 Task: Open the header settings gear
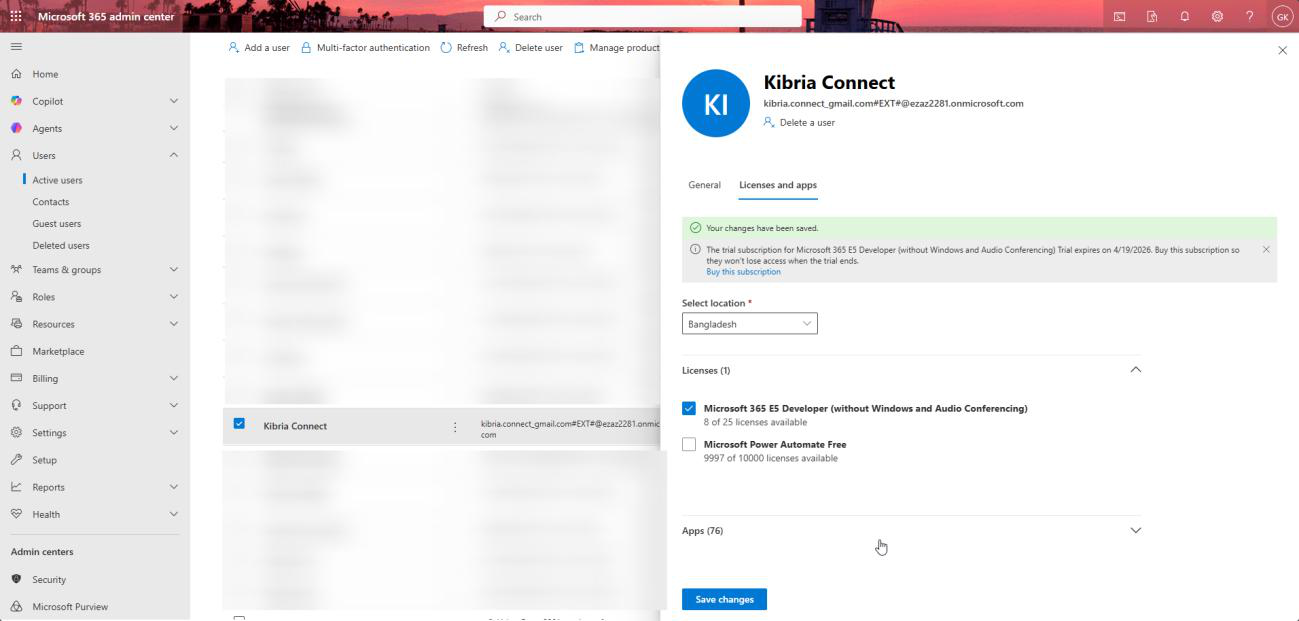(1217, 16)
